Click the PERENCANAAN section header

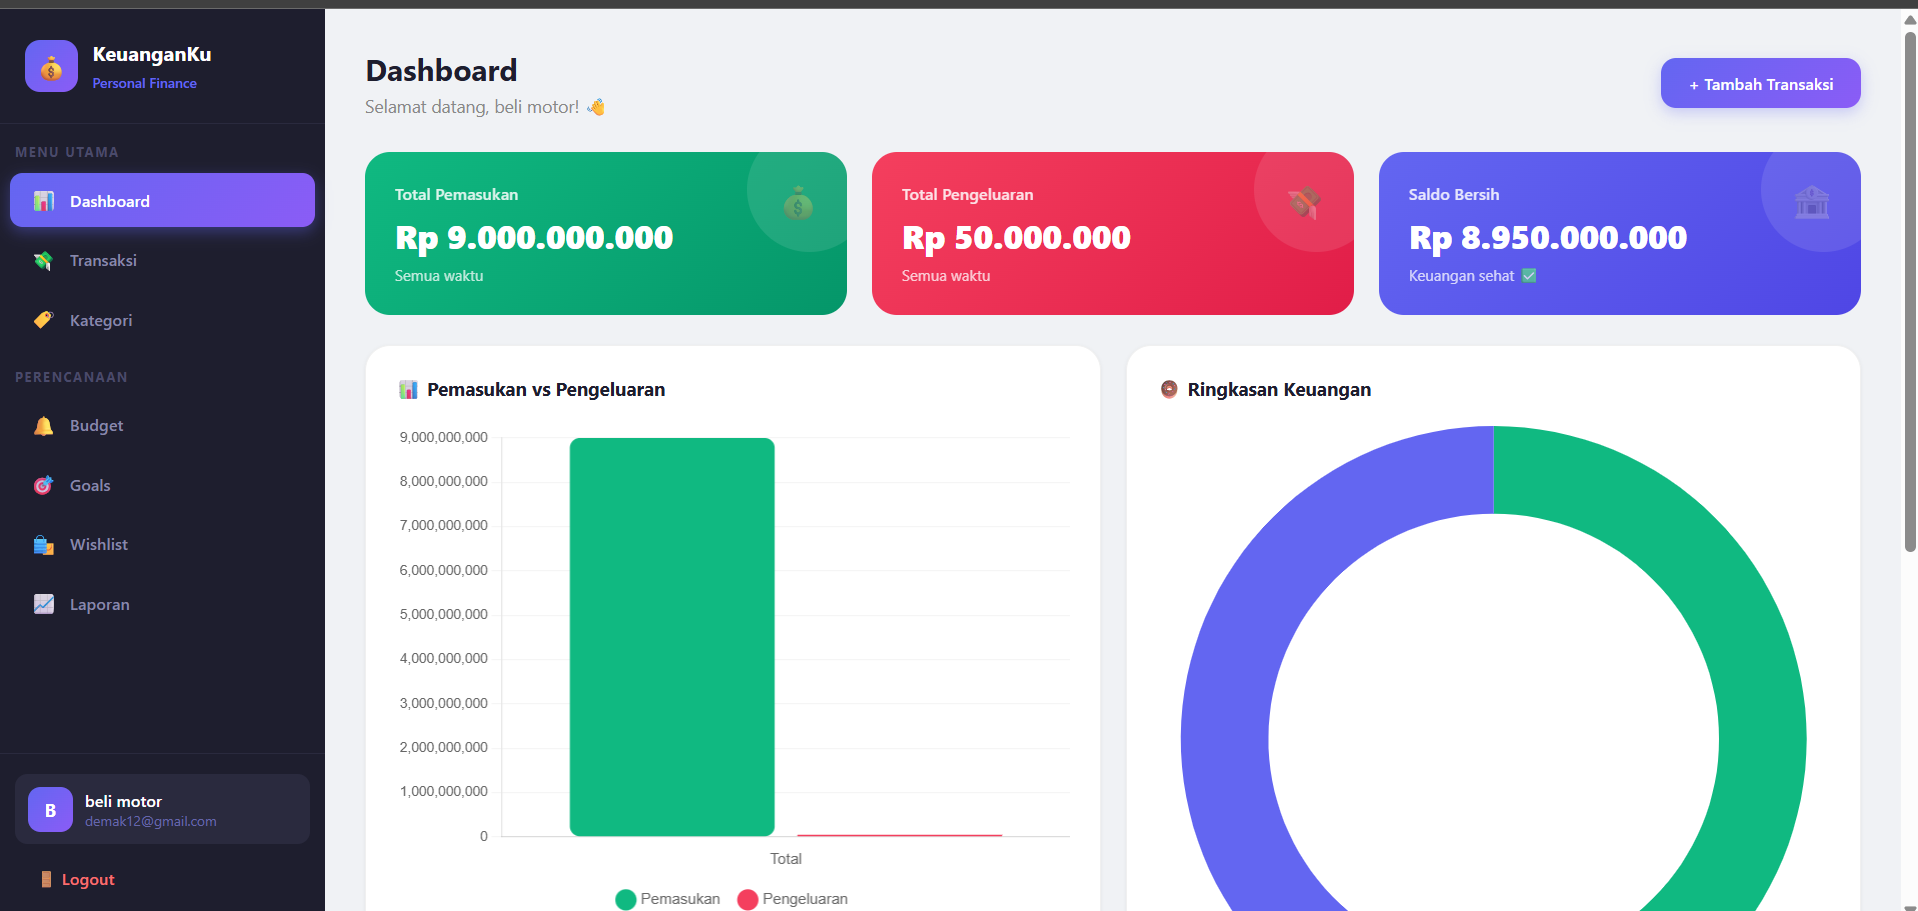pos(71,378)
